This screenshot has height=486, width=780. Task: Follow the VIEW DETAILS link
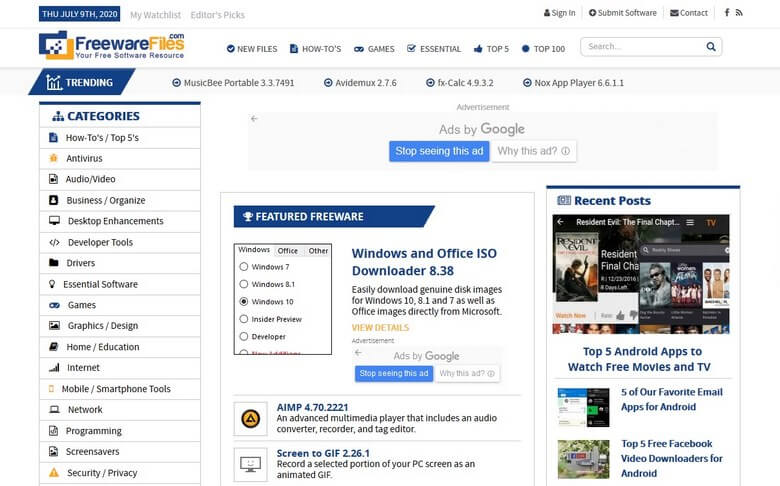[380, 328]
